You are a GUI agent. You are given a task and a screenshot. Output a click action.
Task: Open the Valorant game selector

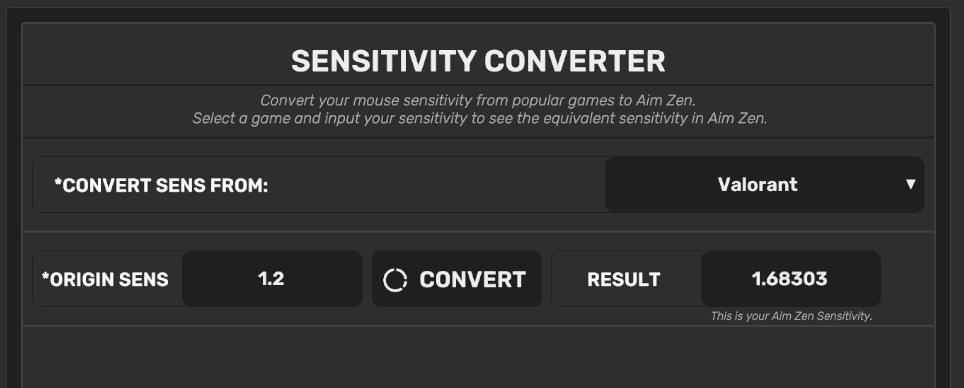click(x=764, y=184)
